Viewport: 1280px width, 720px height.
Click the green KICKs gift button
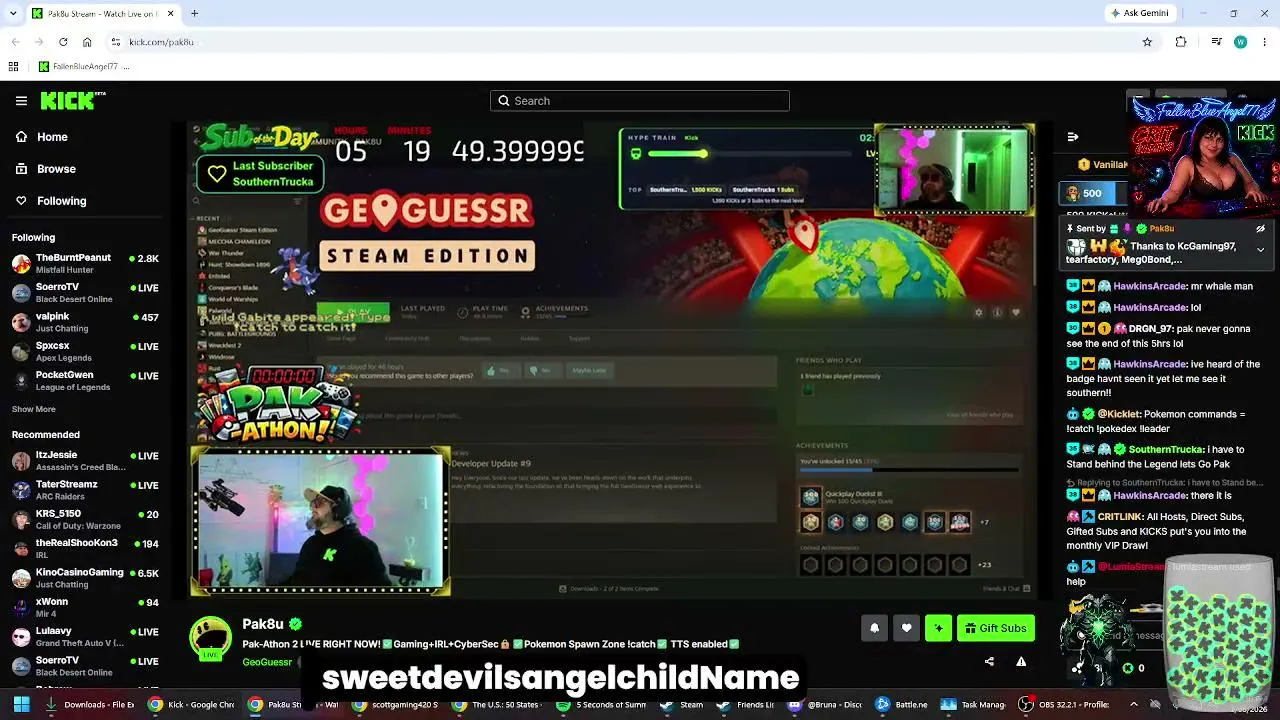pos(938,628)
